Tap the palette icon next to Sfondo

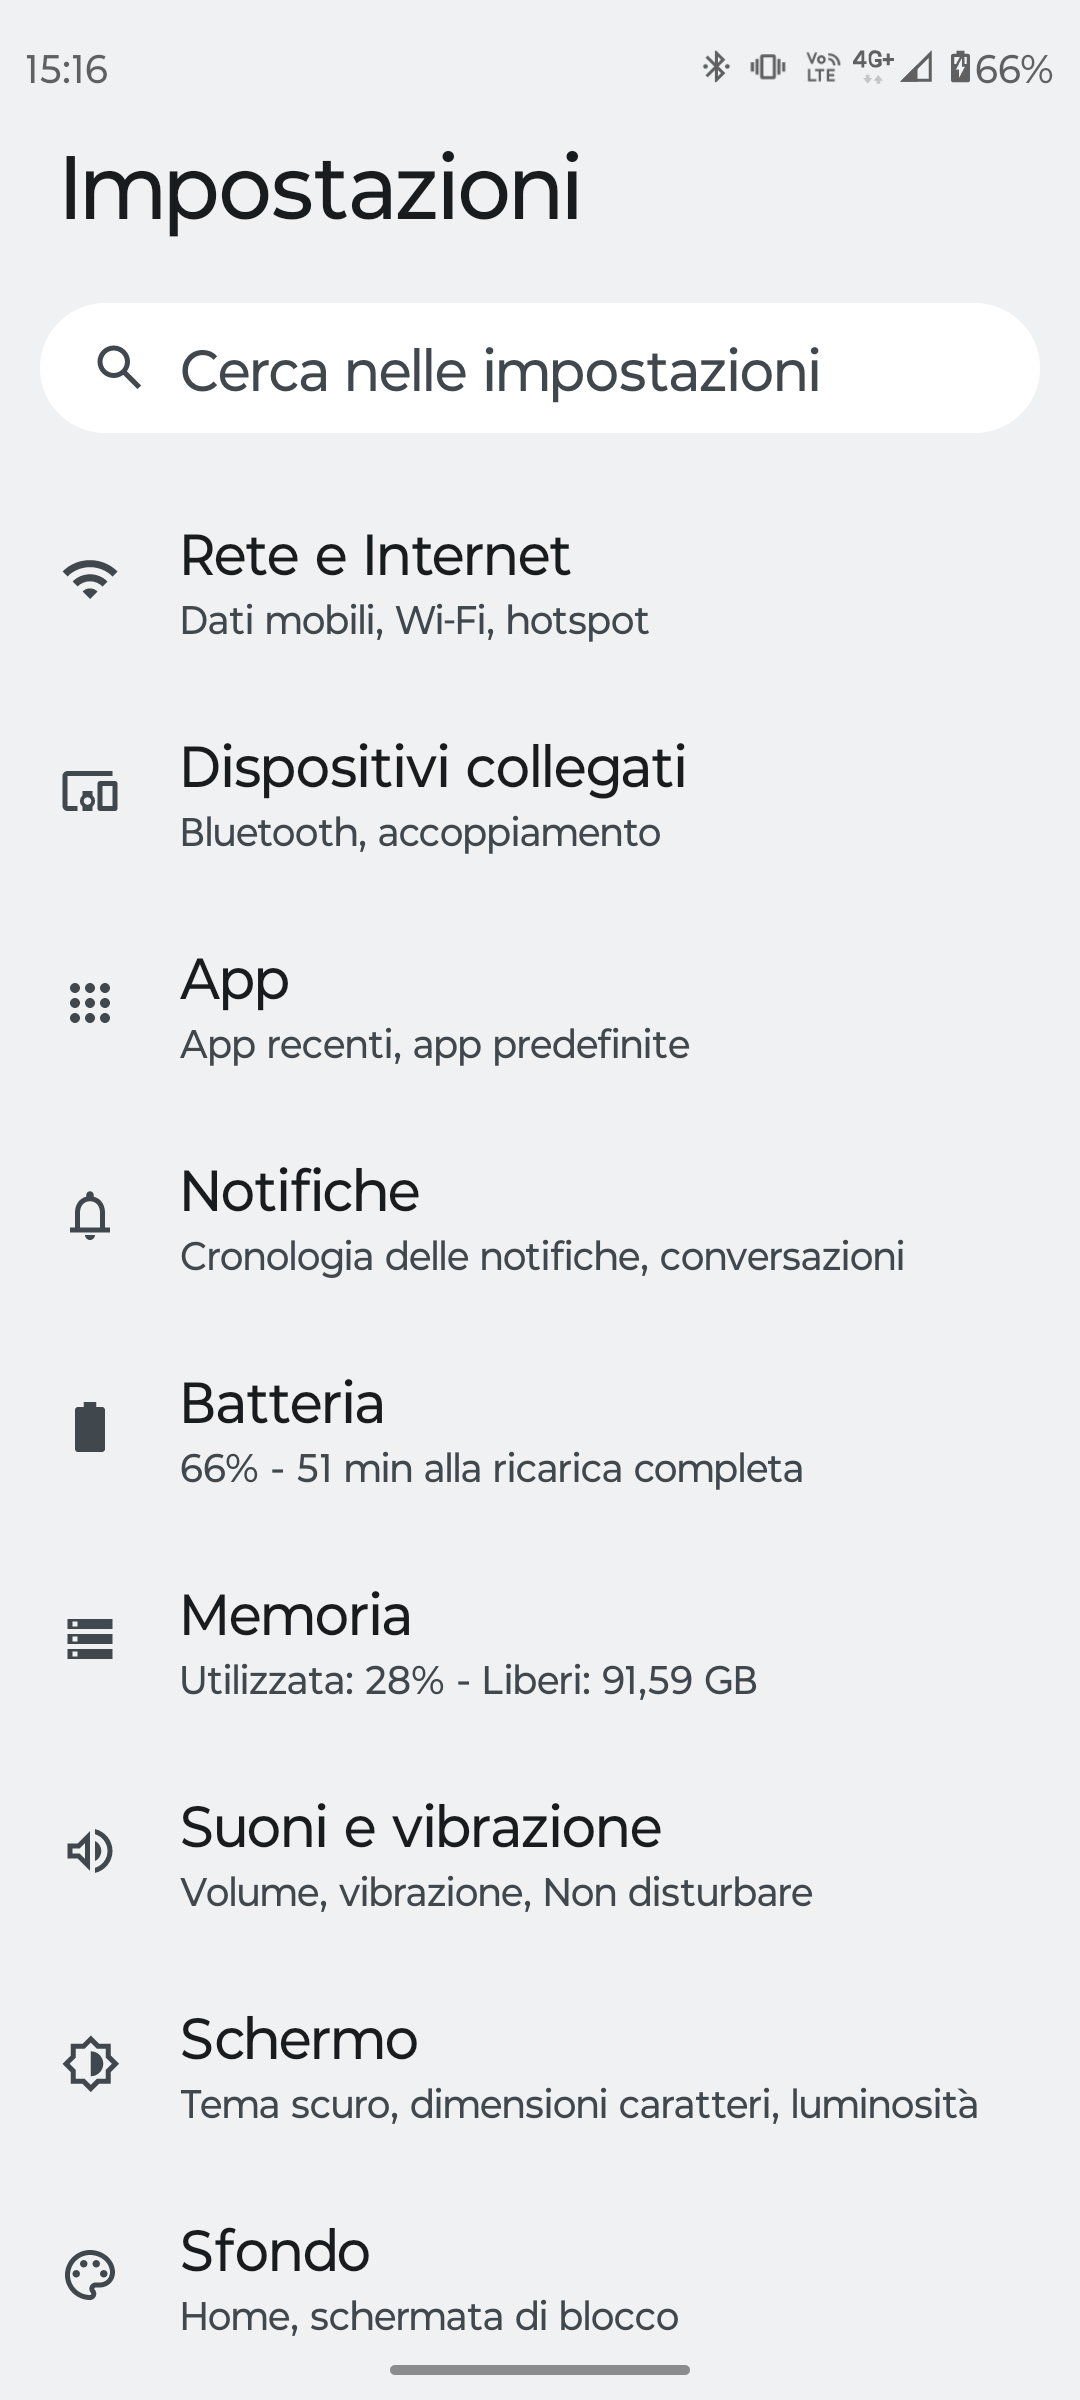click(90, 2275)
